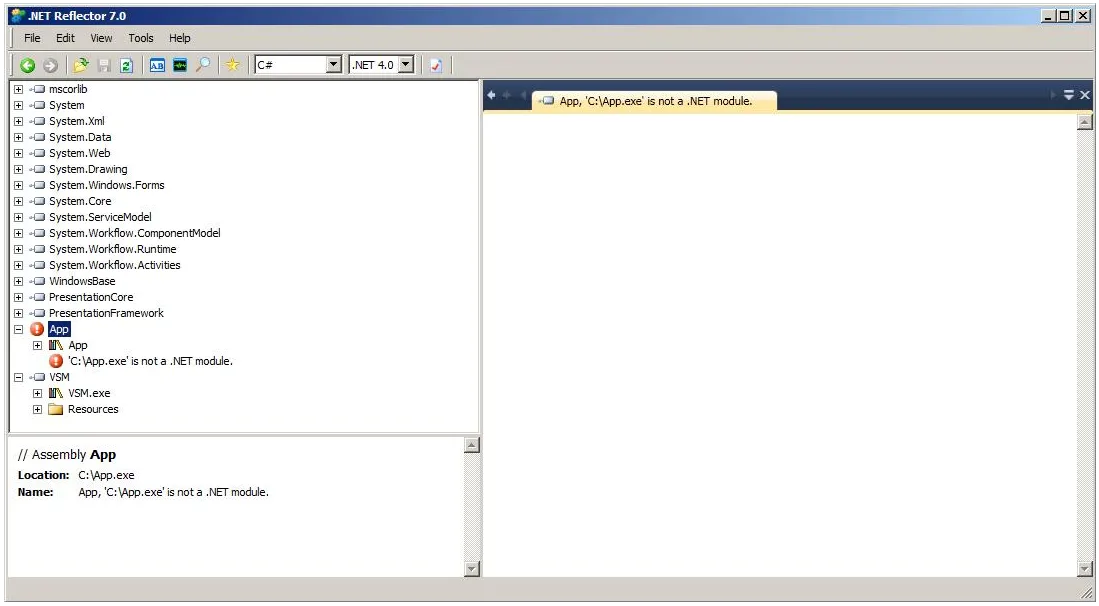Expand the Resources folder node
Screen dimensions: 1099x606
[38, 409]
